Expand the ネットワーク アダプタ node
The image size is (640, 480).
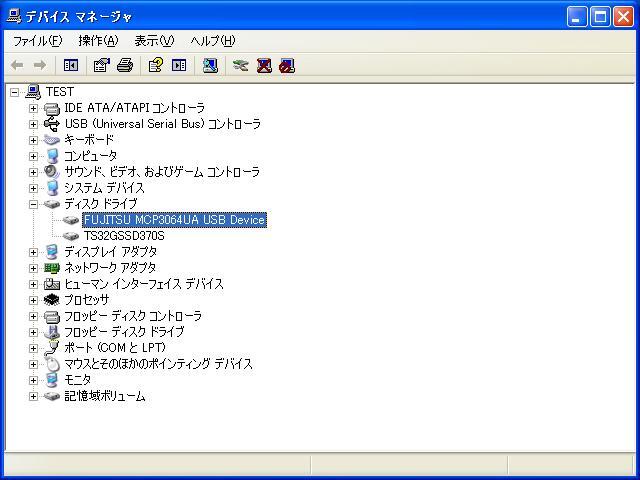(33, 268)
